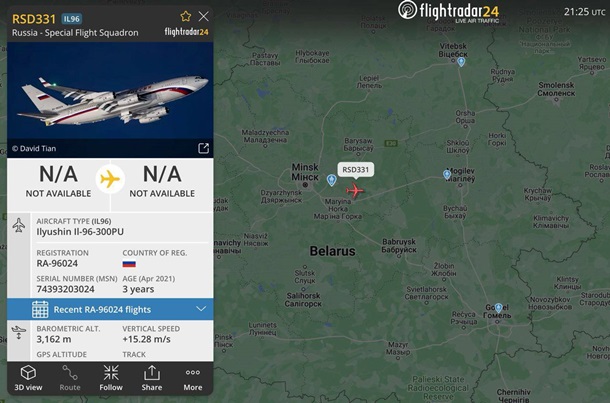Select the Gomel airport marker
610x403 pixels.
(498, 308)
